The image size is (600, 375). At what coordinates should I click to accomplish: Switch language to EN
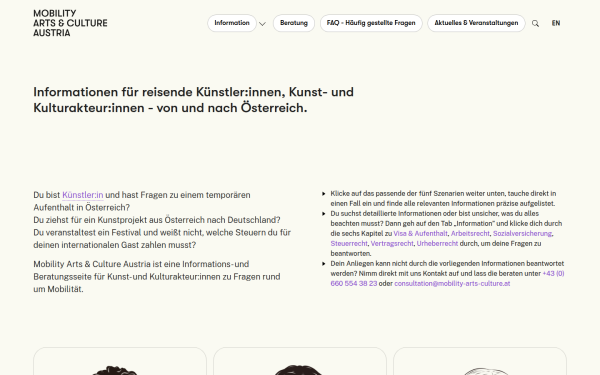tap(556, 23)
